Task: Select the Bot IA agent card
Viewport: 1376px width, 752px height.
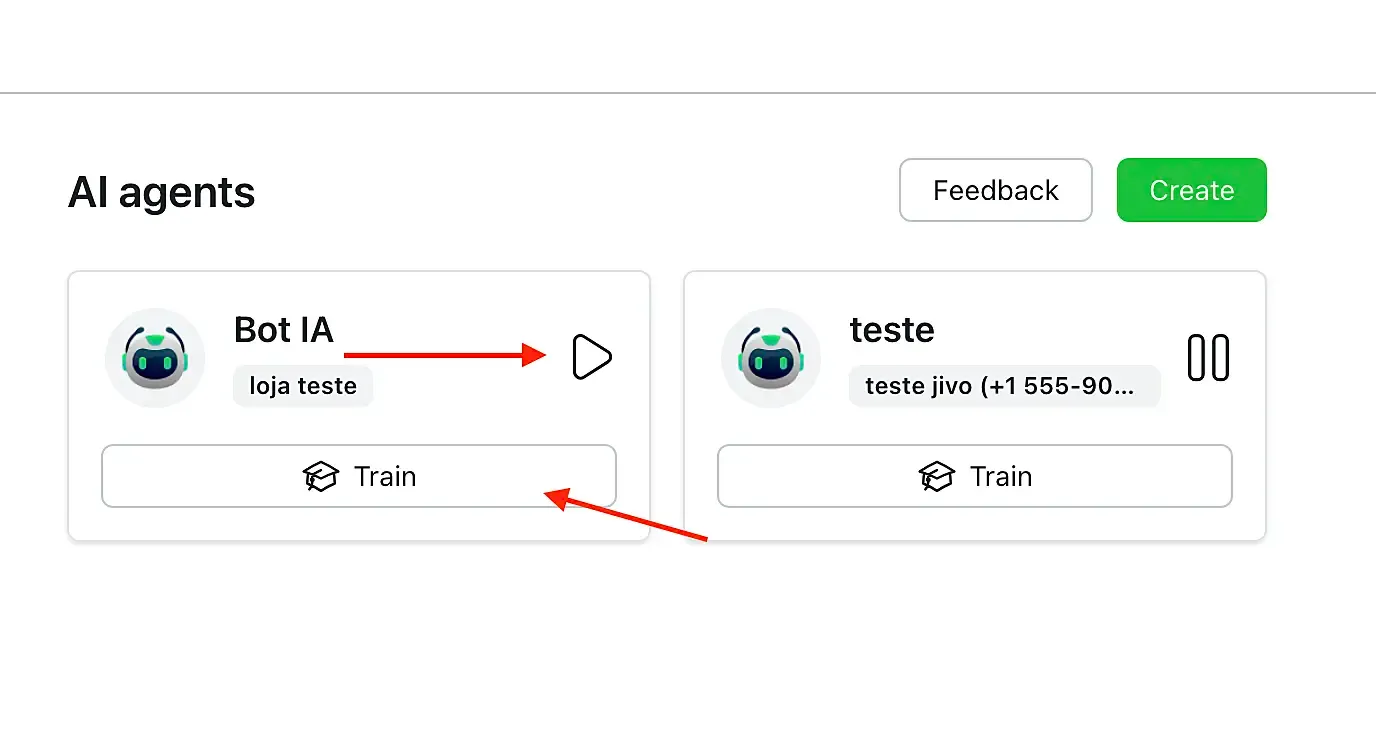Action: point(359,406)
